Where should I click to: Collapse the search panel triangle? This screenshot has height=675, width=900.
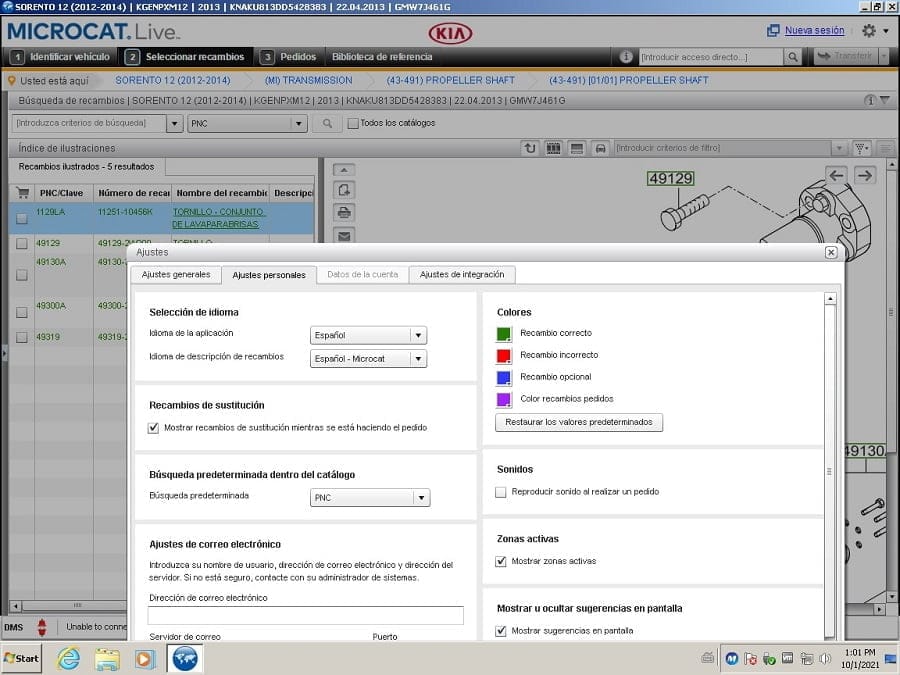pos(885,100)
